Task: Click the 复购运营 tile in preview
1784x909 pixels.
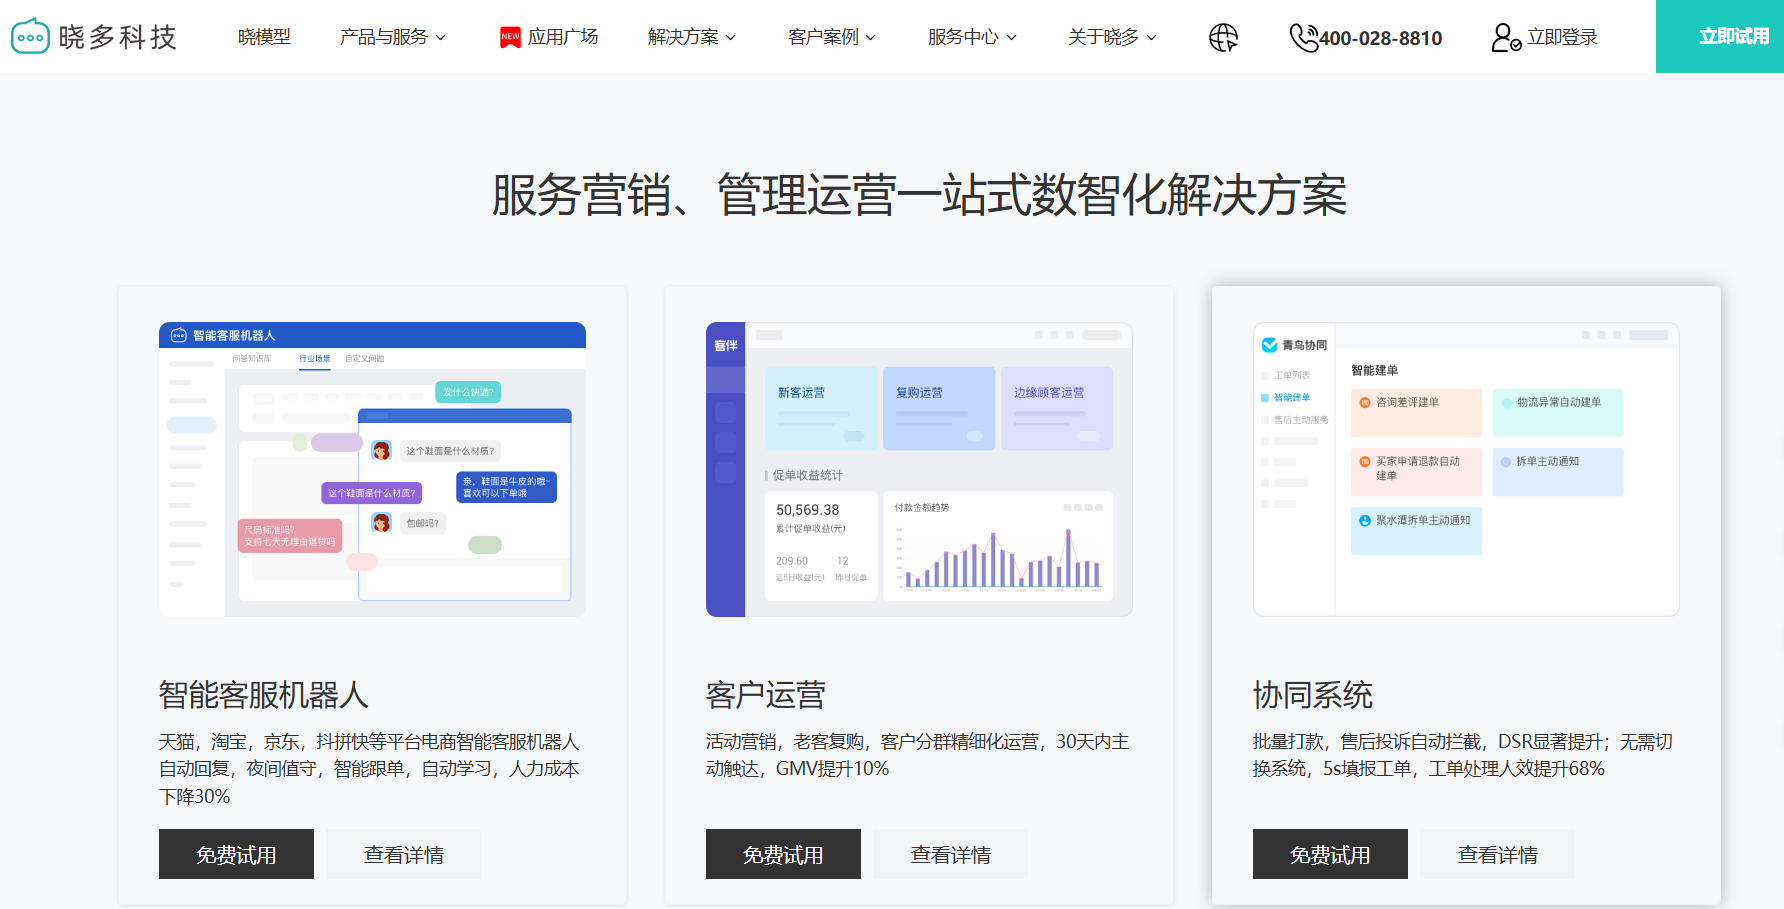Action: click(x=939, y=408)
